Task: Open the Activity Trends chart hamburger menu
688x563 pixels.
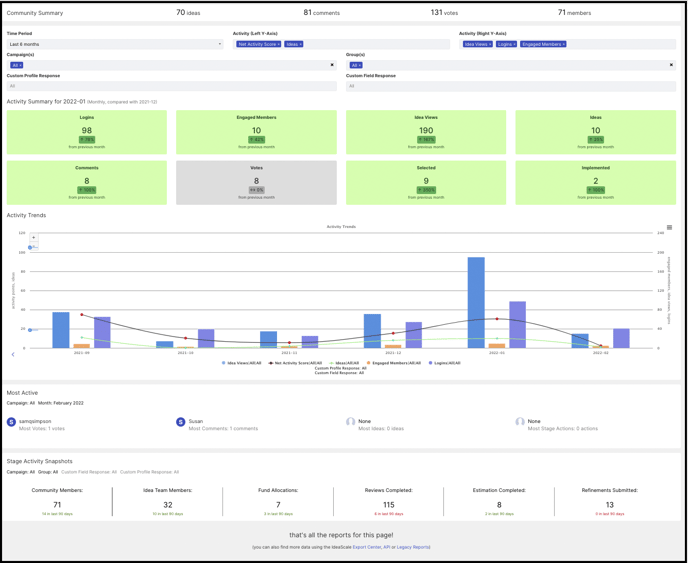Action: pos(669,227)
